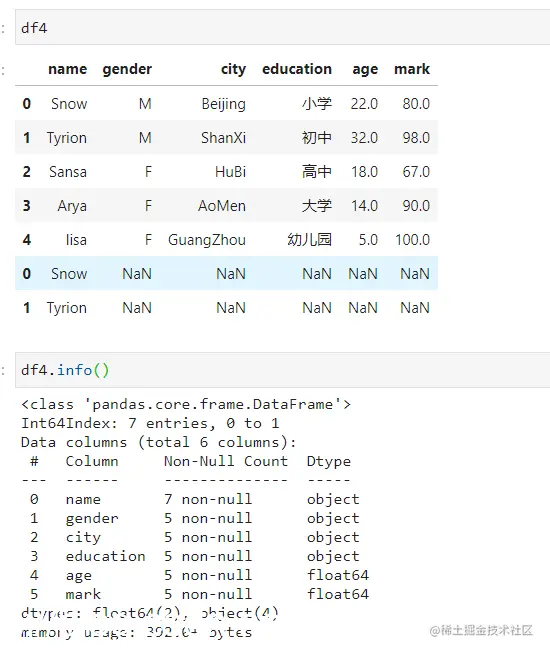Select the name cell 'Sansa'
The width and height of the screenshot is (550, 654).
point(68,171)
